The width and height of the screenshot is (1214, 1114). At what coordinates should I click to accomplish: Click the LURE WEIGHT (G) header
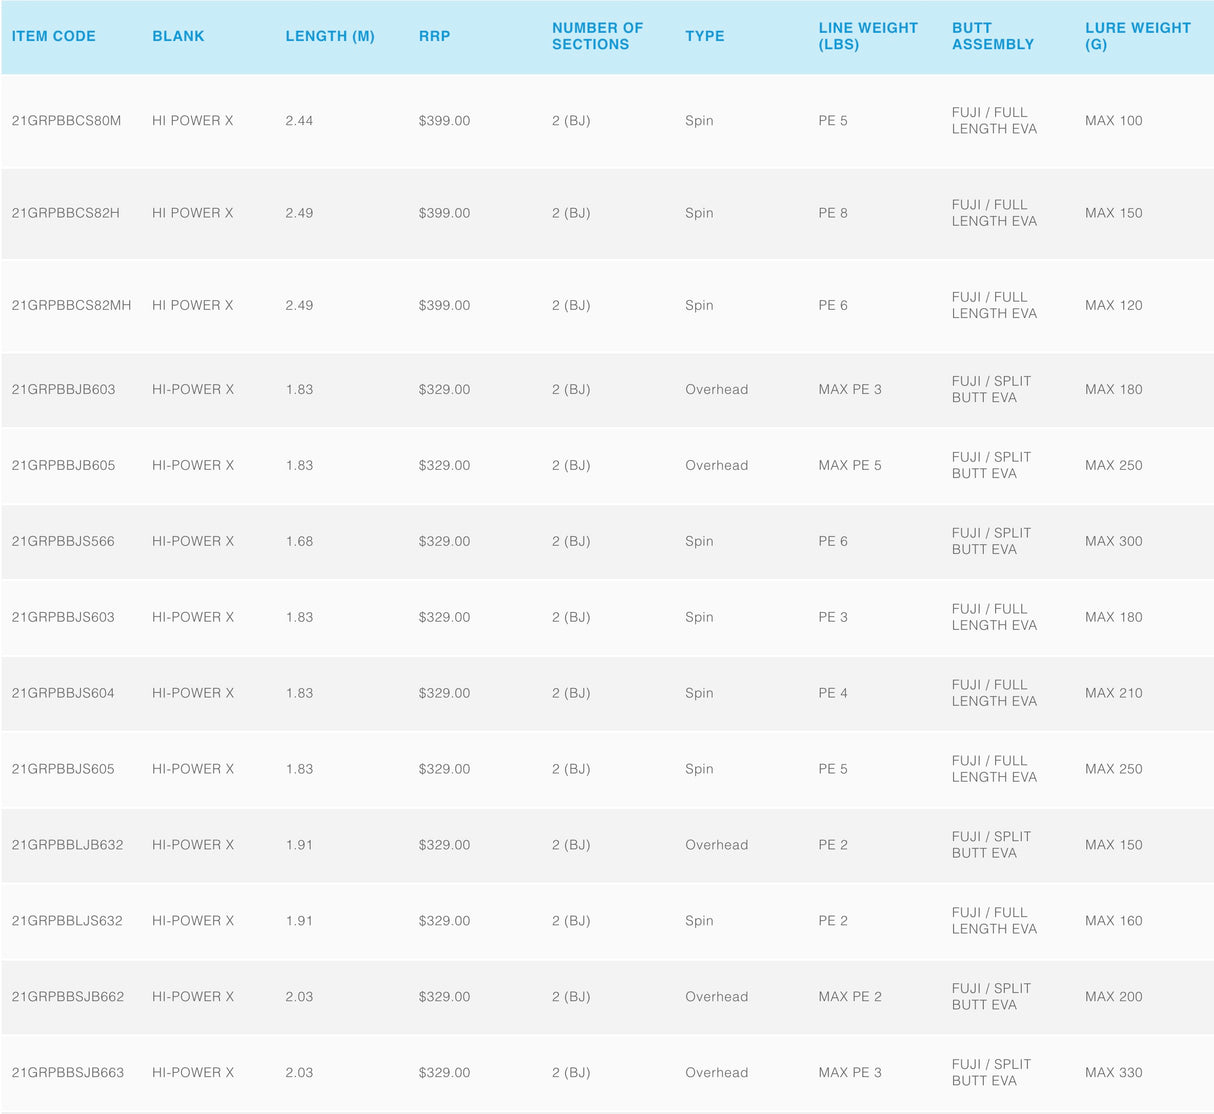tap(1137, 36)
